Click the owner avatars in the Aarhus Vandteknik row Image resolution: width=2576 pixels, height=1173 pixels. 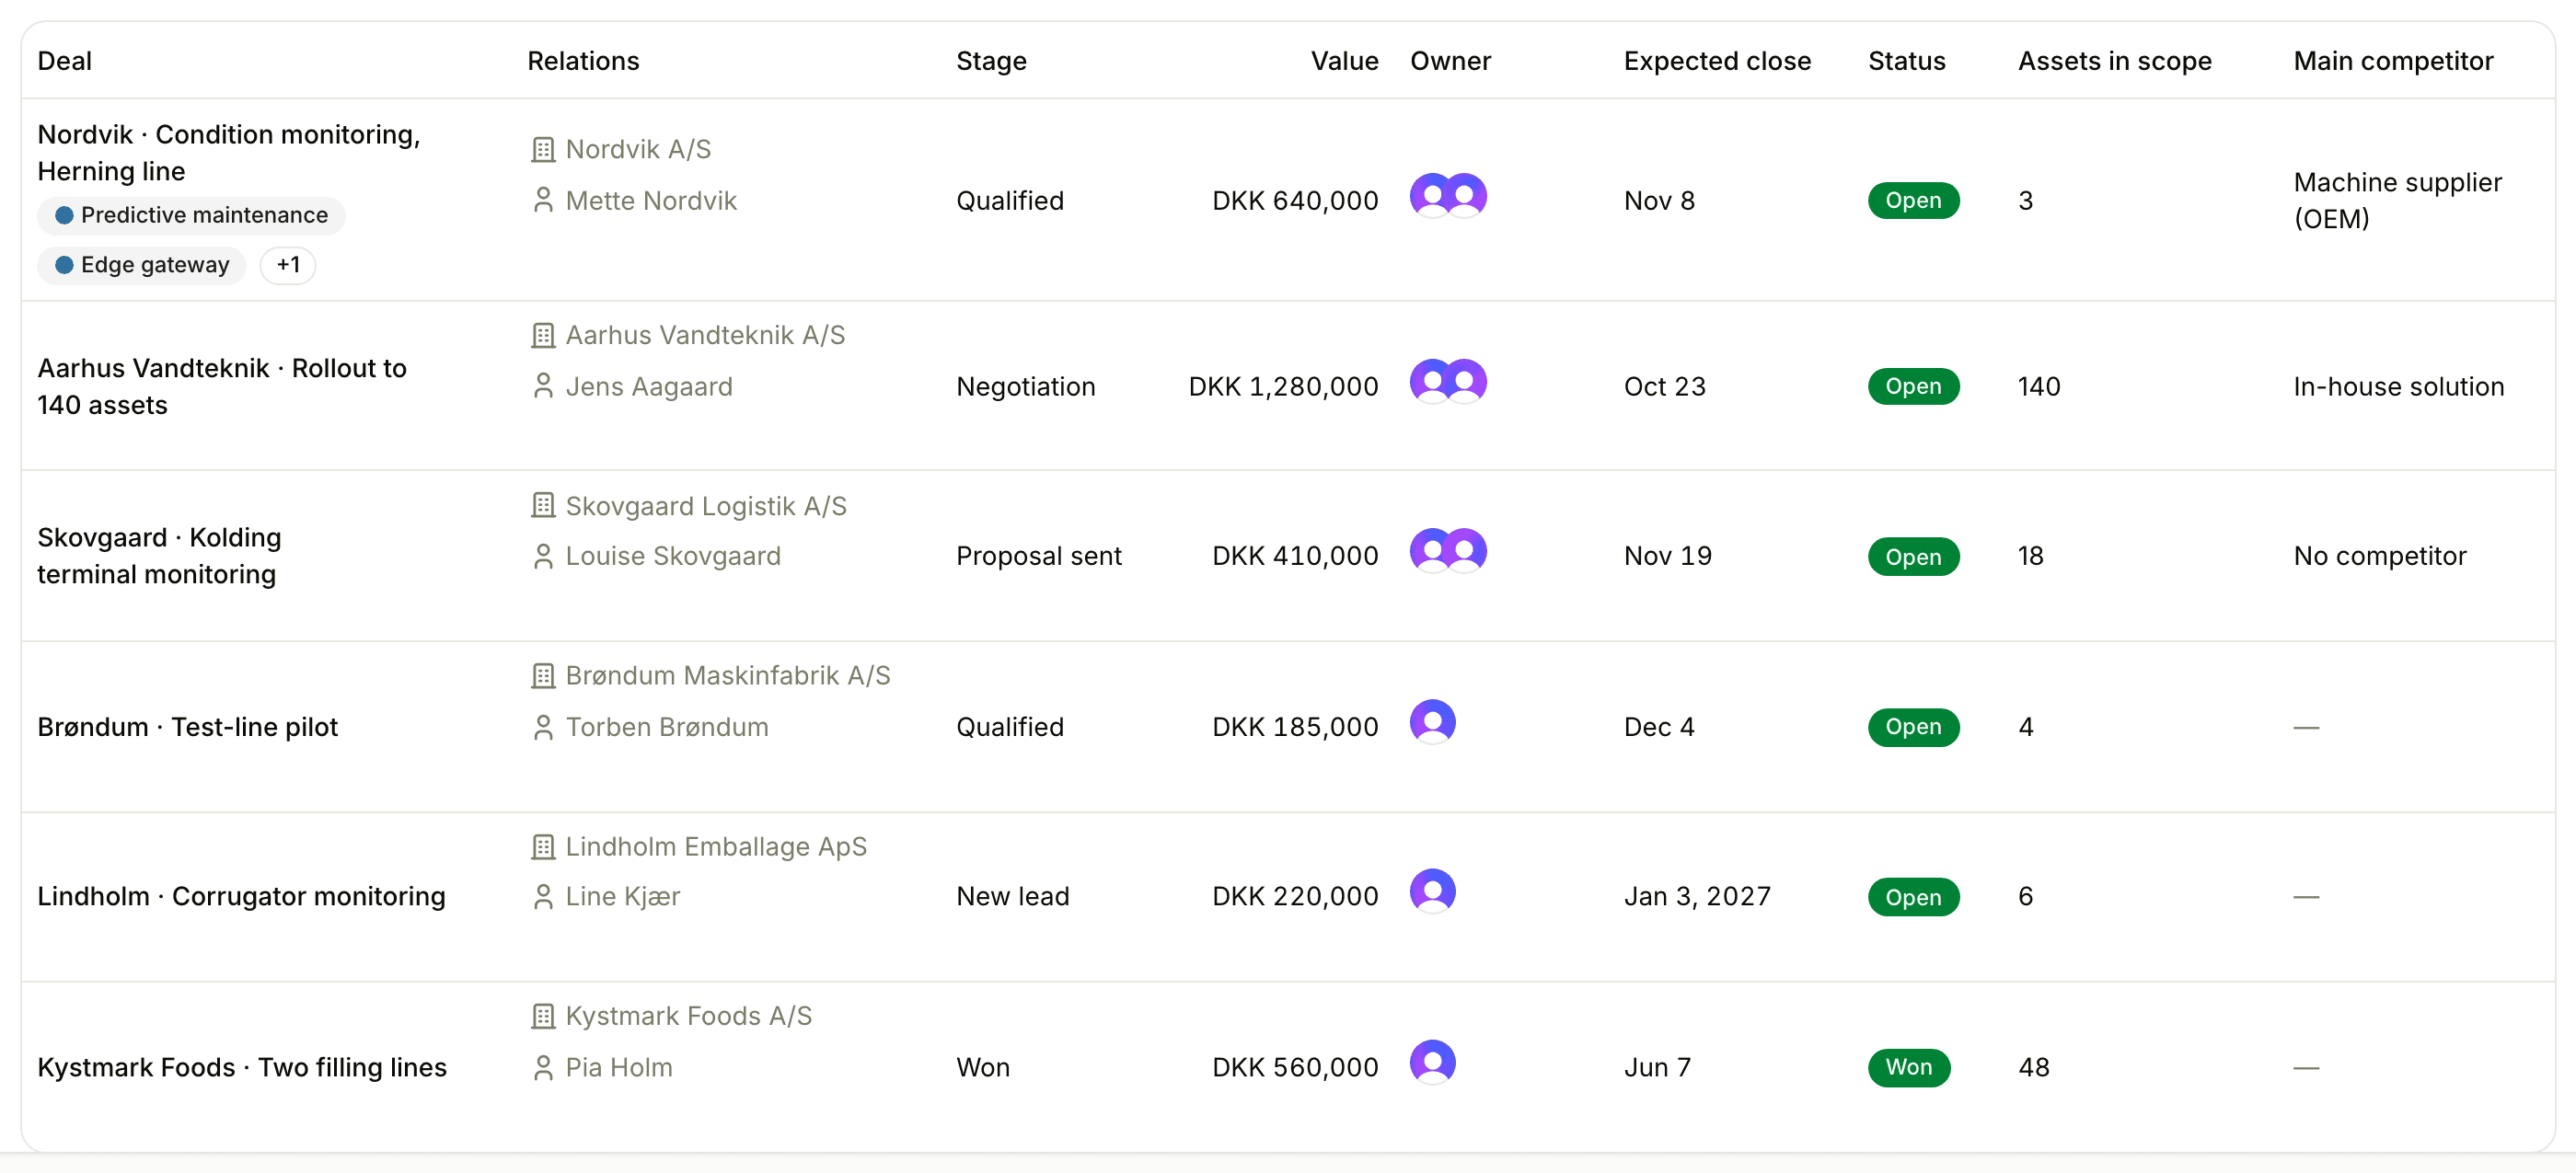[x=1448, y=382]
